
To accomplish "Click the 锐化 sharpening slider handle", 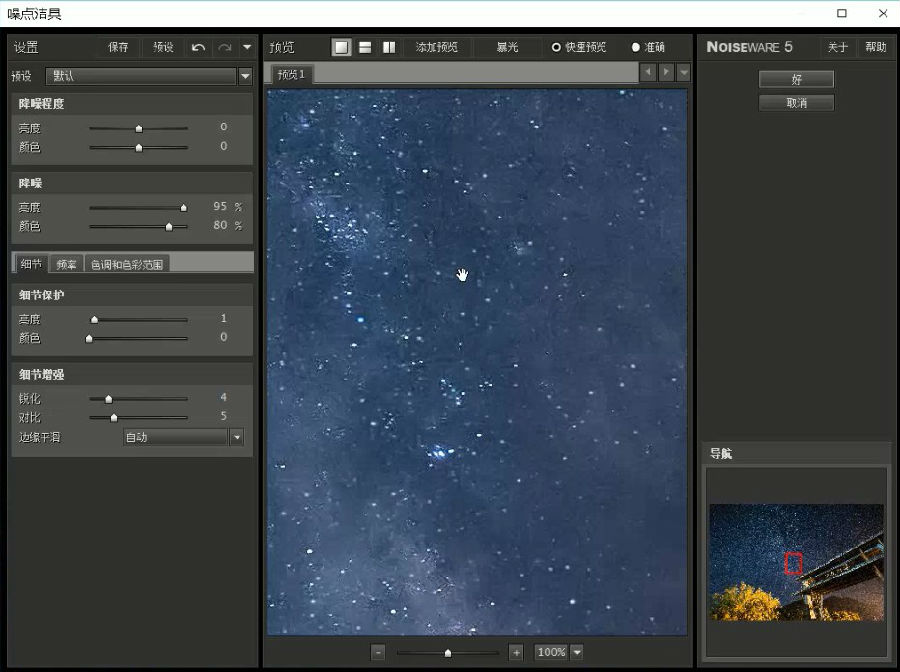I will [108, 399].
